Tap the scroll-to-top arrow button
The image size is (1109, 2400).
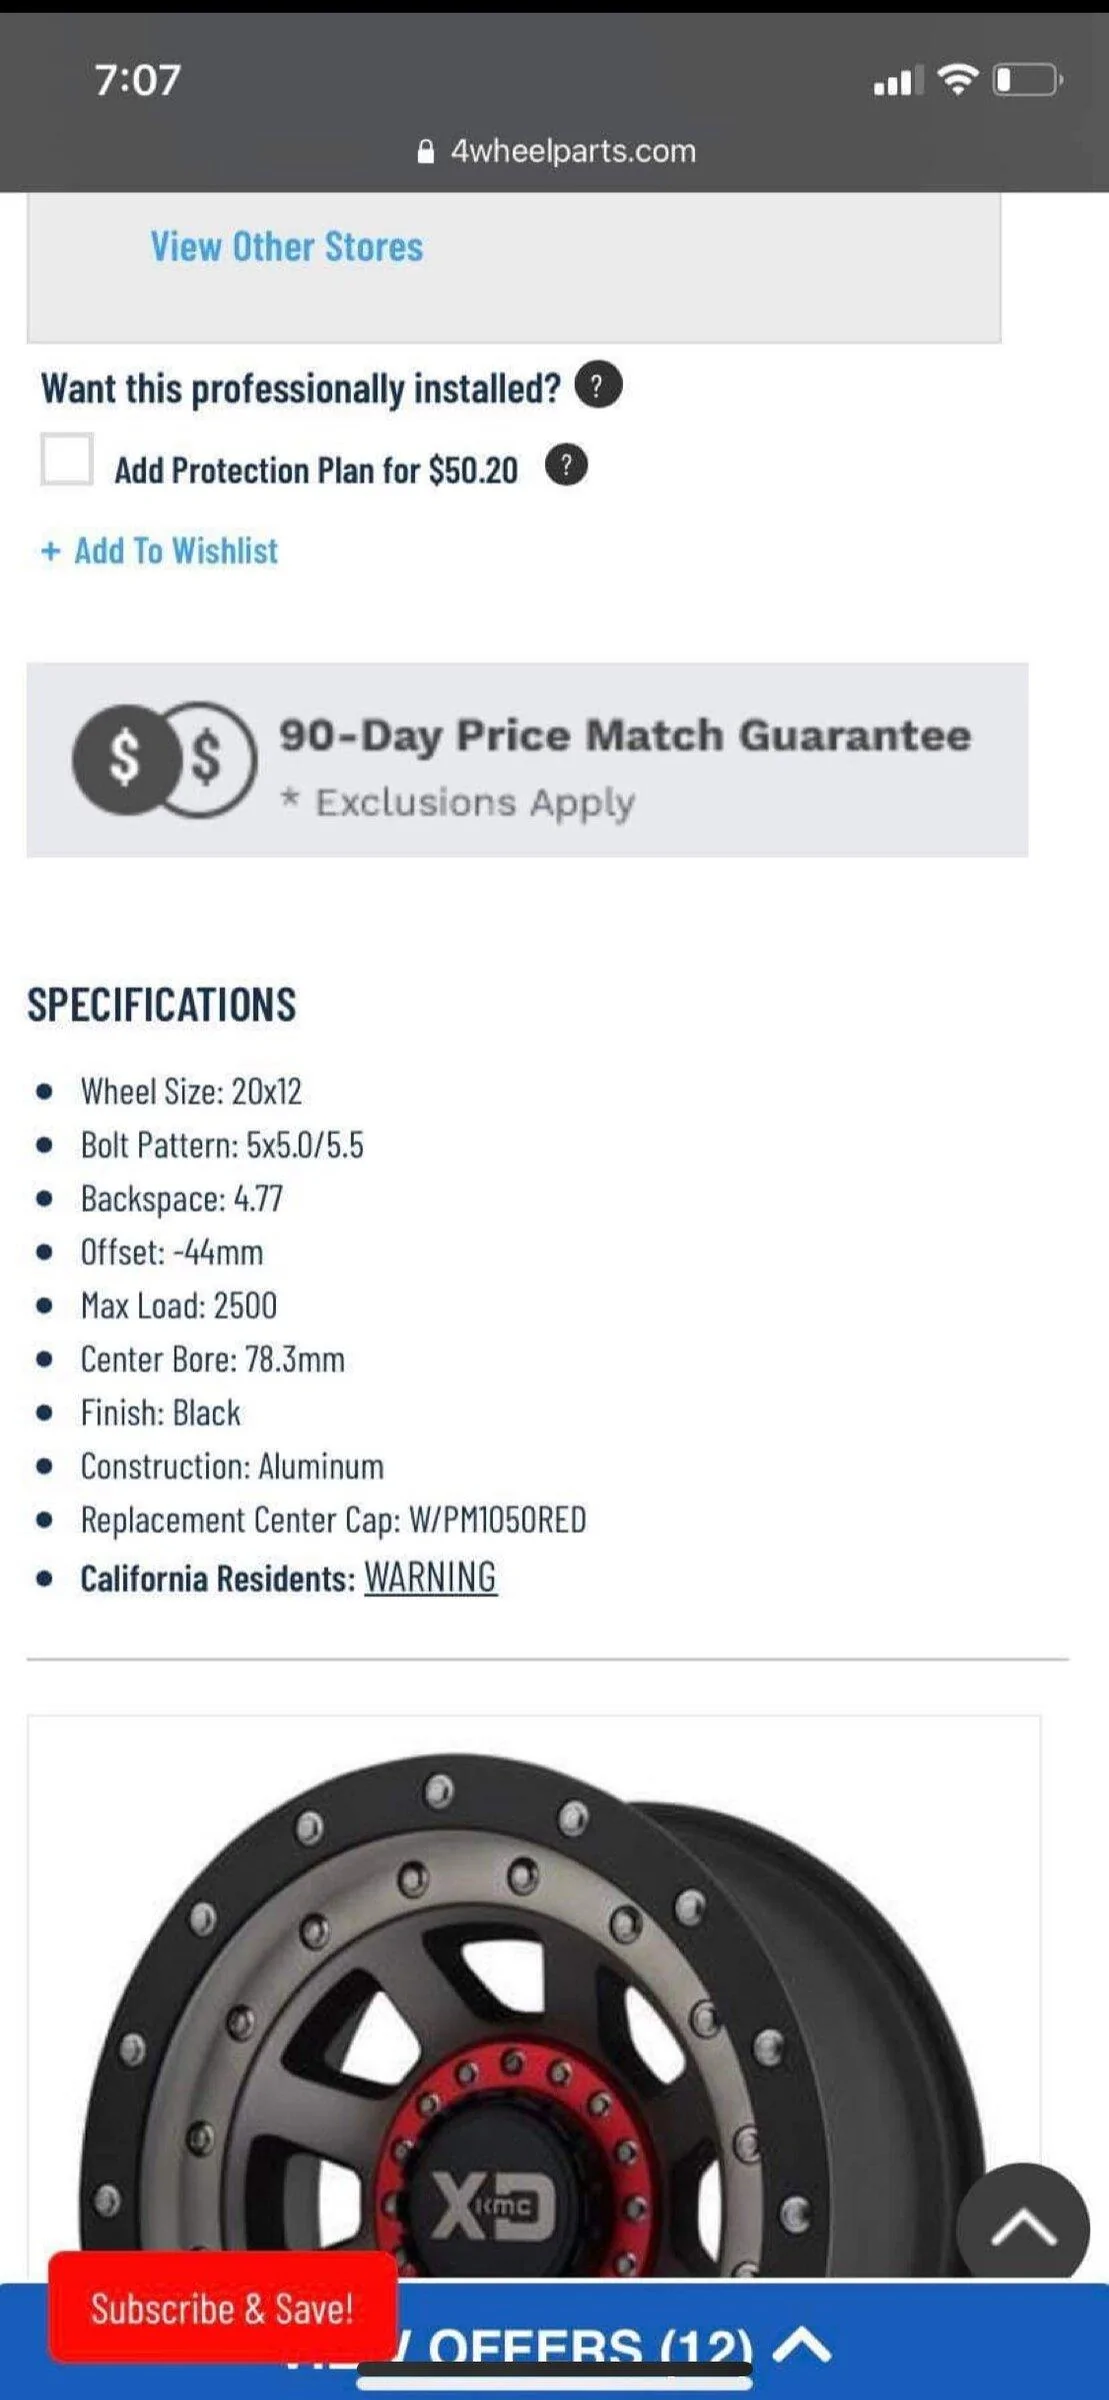(x=1023, y=2229)
